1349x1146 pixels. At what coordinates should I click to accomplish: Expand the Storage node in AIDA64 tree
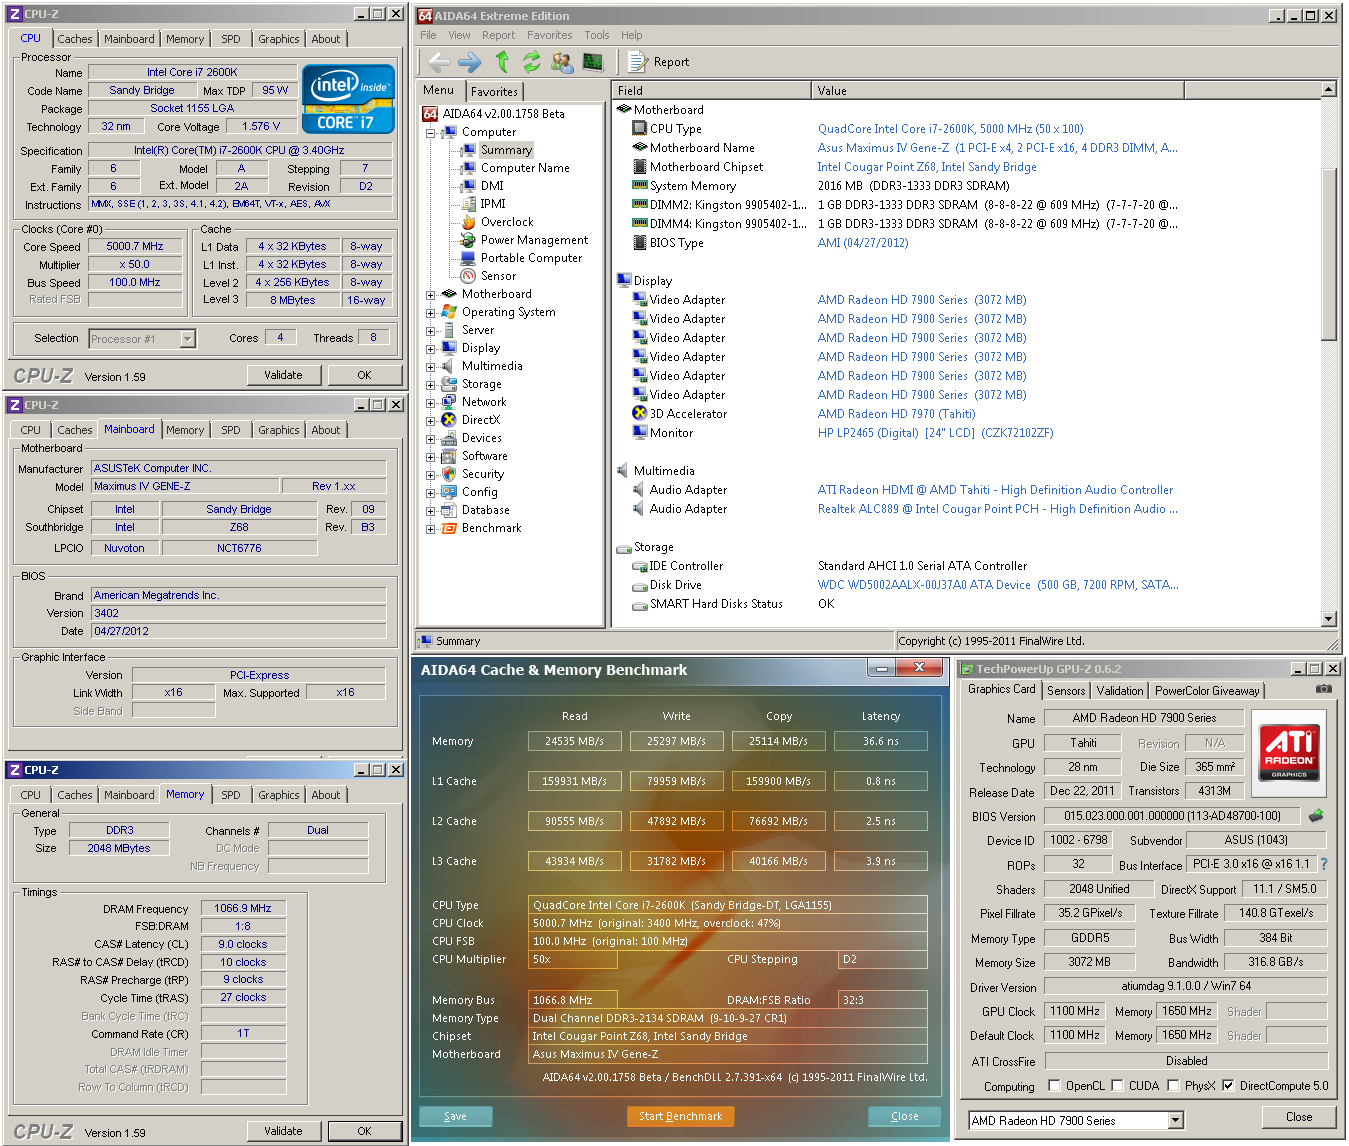click(430, 384)
